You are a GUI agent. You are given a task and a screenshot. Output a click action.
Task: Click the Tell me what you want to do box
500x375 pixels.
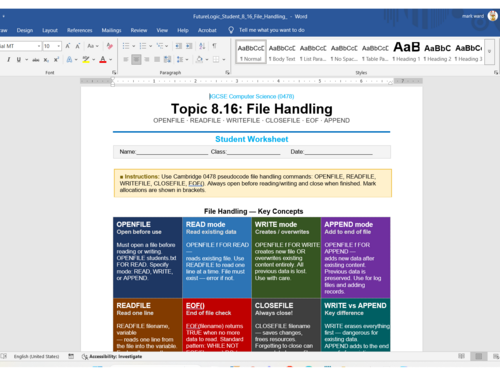(272, 30)
